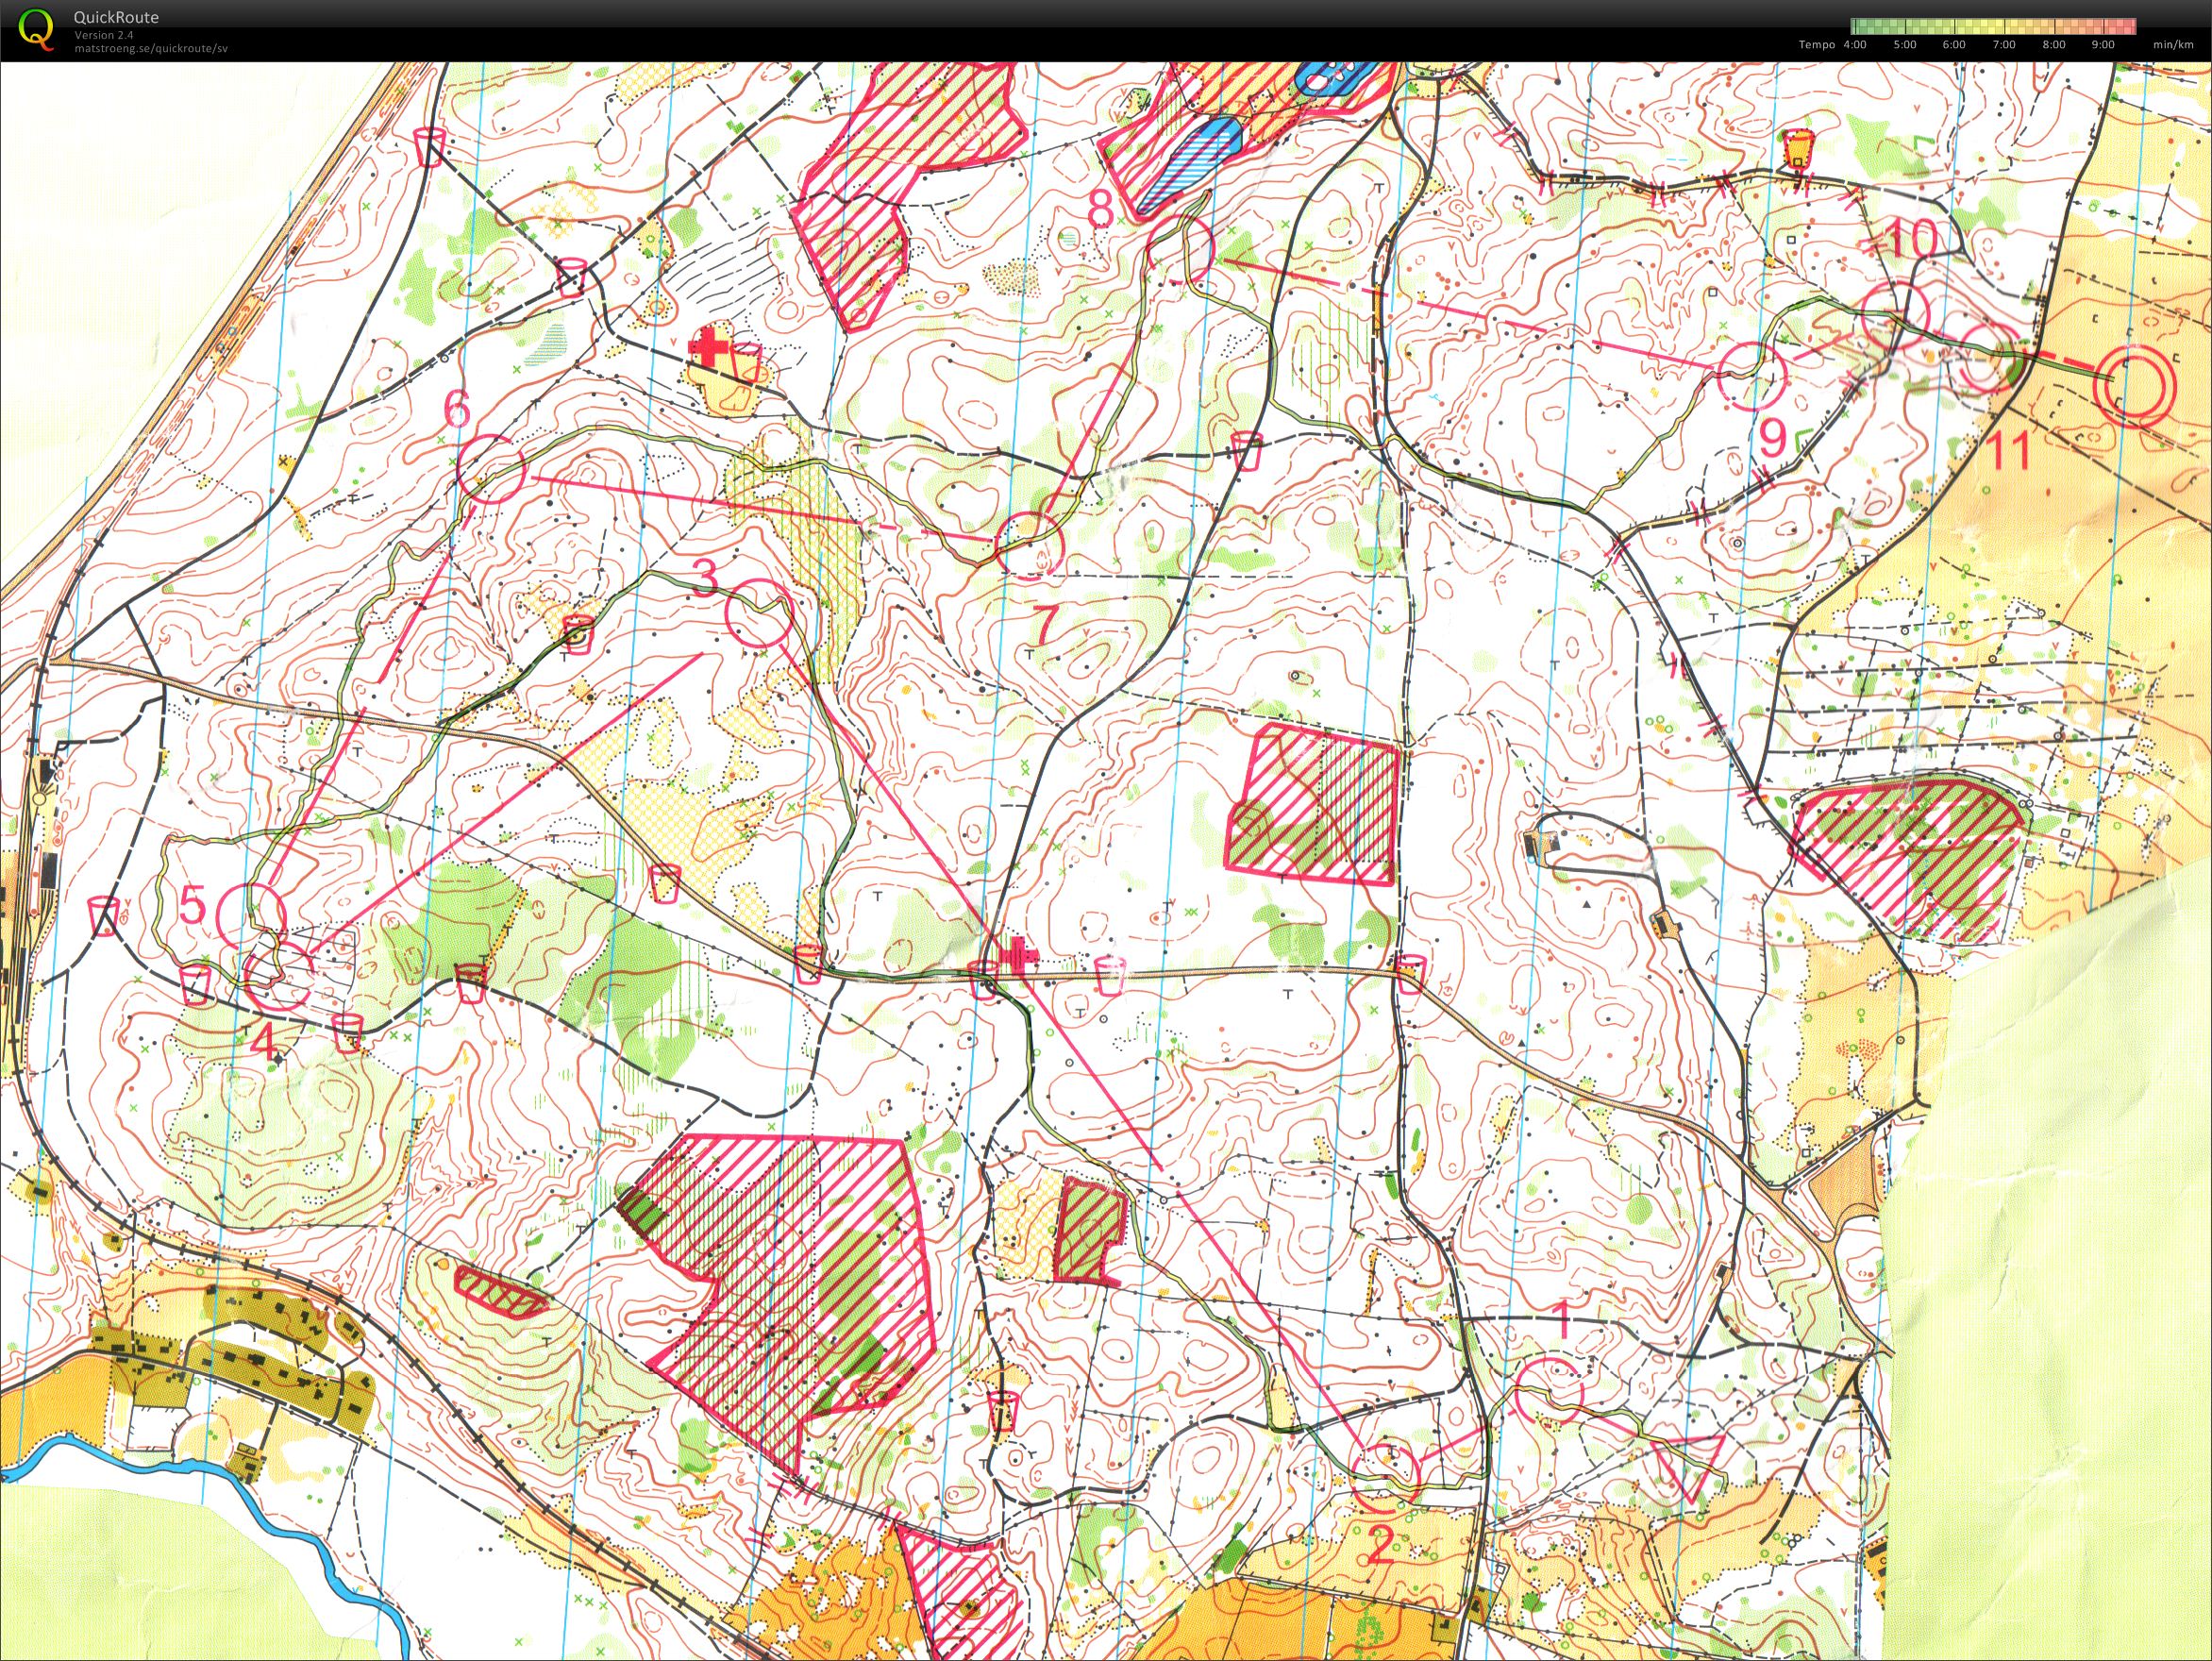Click the 4:00 tempo scale label
The width and height of the screenshot is (2212, 1661).
tap(1854, 44)
